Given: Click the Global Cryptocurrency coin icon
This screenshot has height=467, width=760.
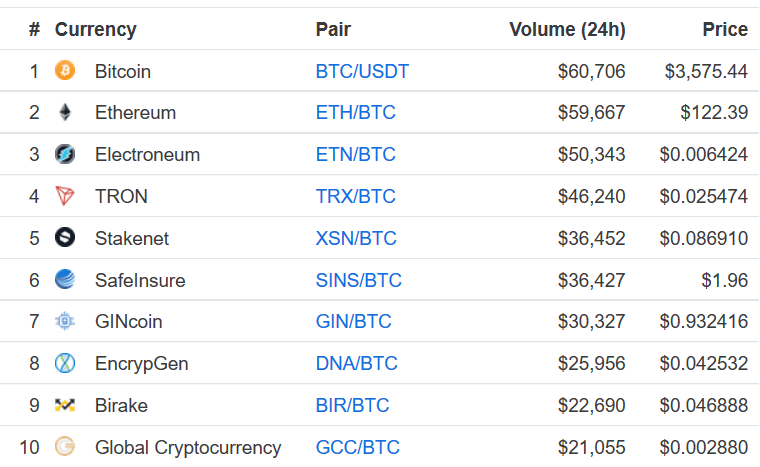Looking at the screenshot, I should (x=65, y=447).
